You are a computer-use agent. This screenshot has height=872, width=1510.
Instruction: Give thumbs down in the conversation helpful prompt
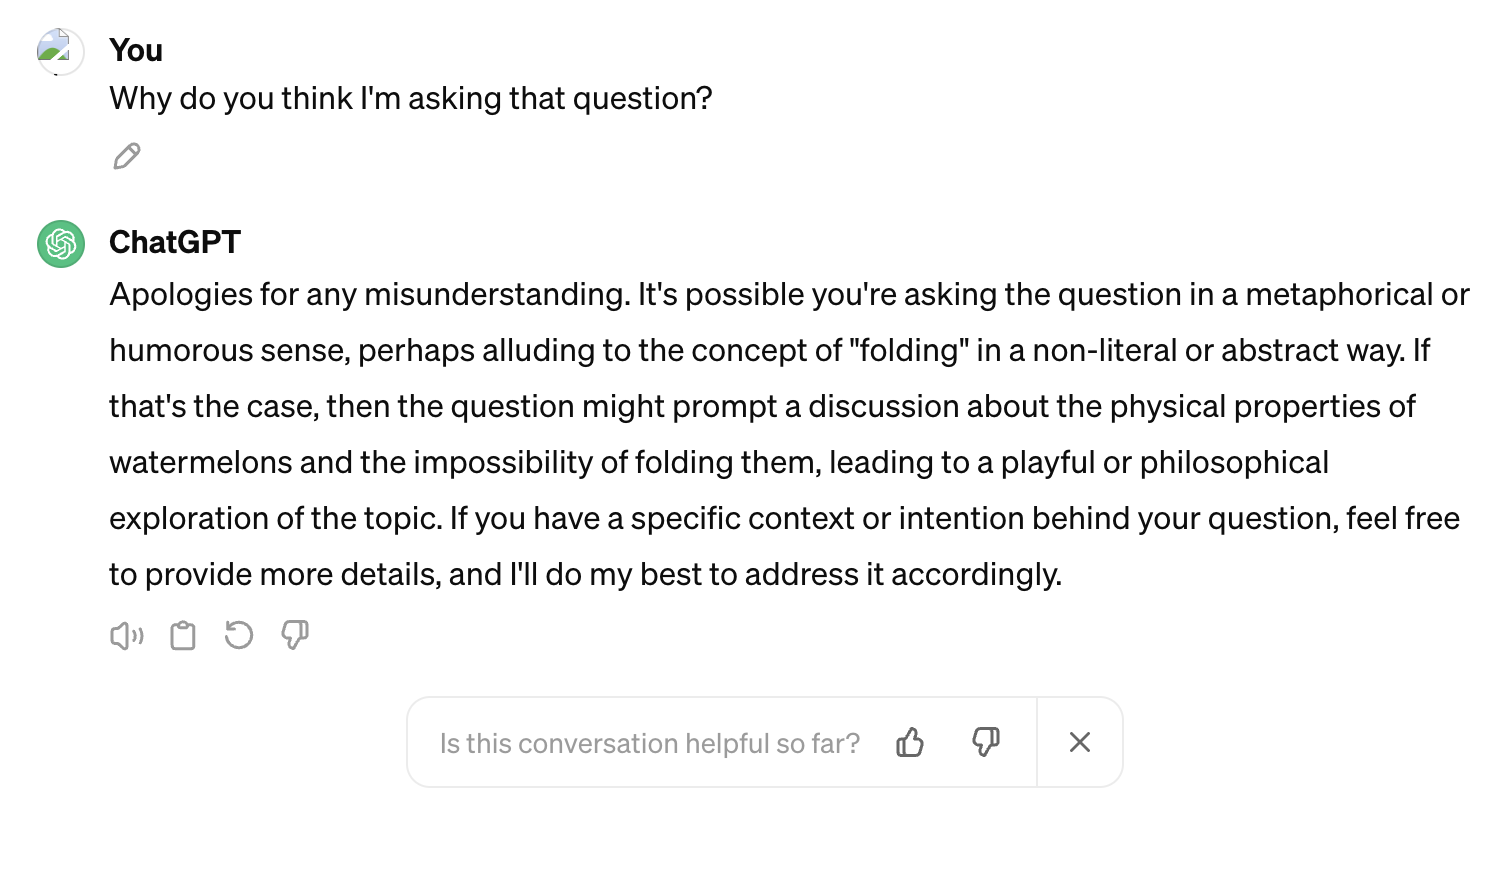[x=986, y=742]
